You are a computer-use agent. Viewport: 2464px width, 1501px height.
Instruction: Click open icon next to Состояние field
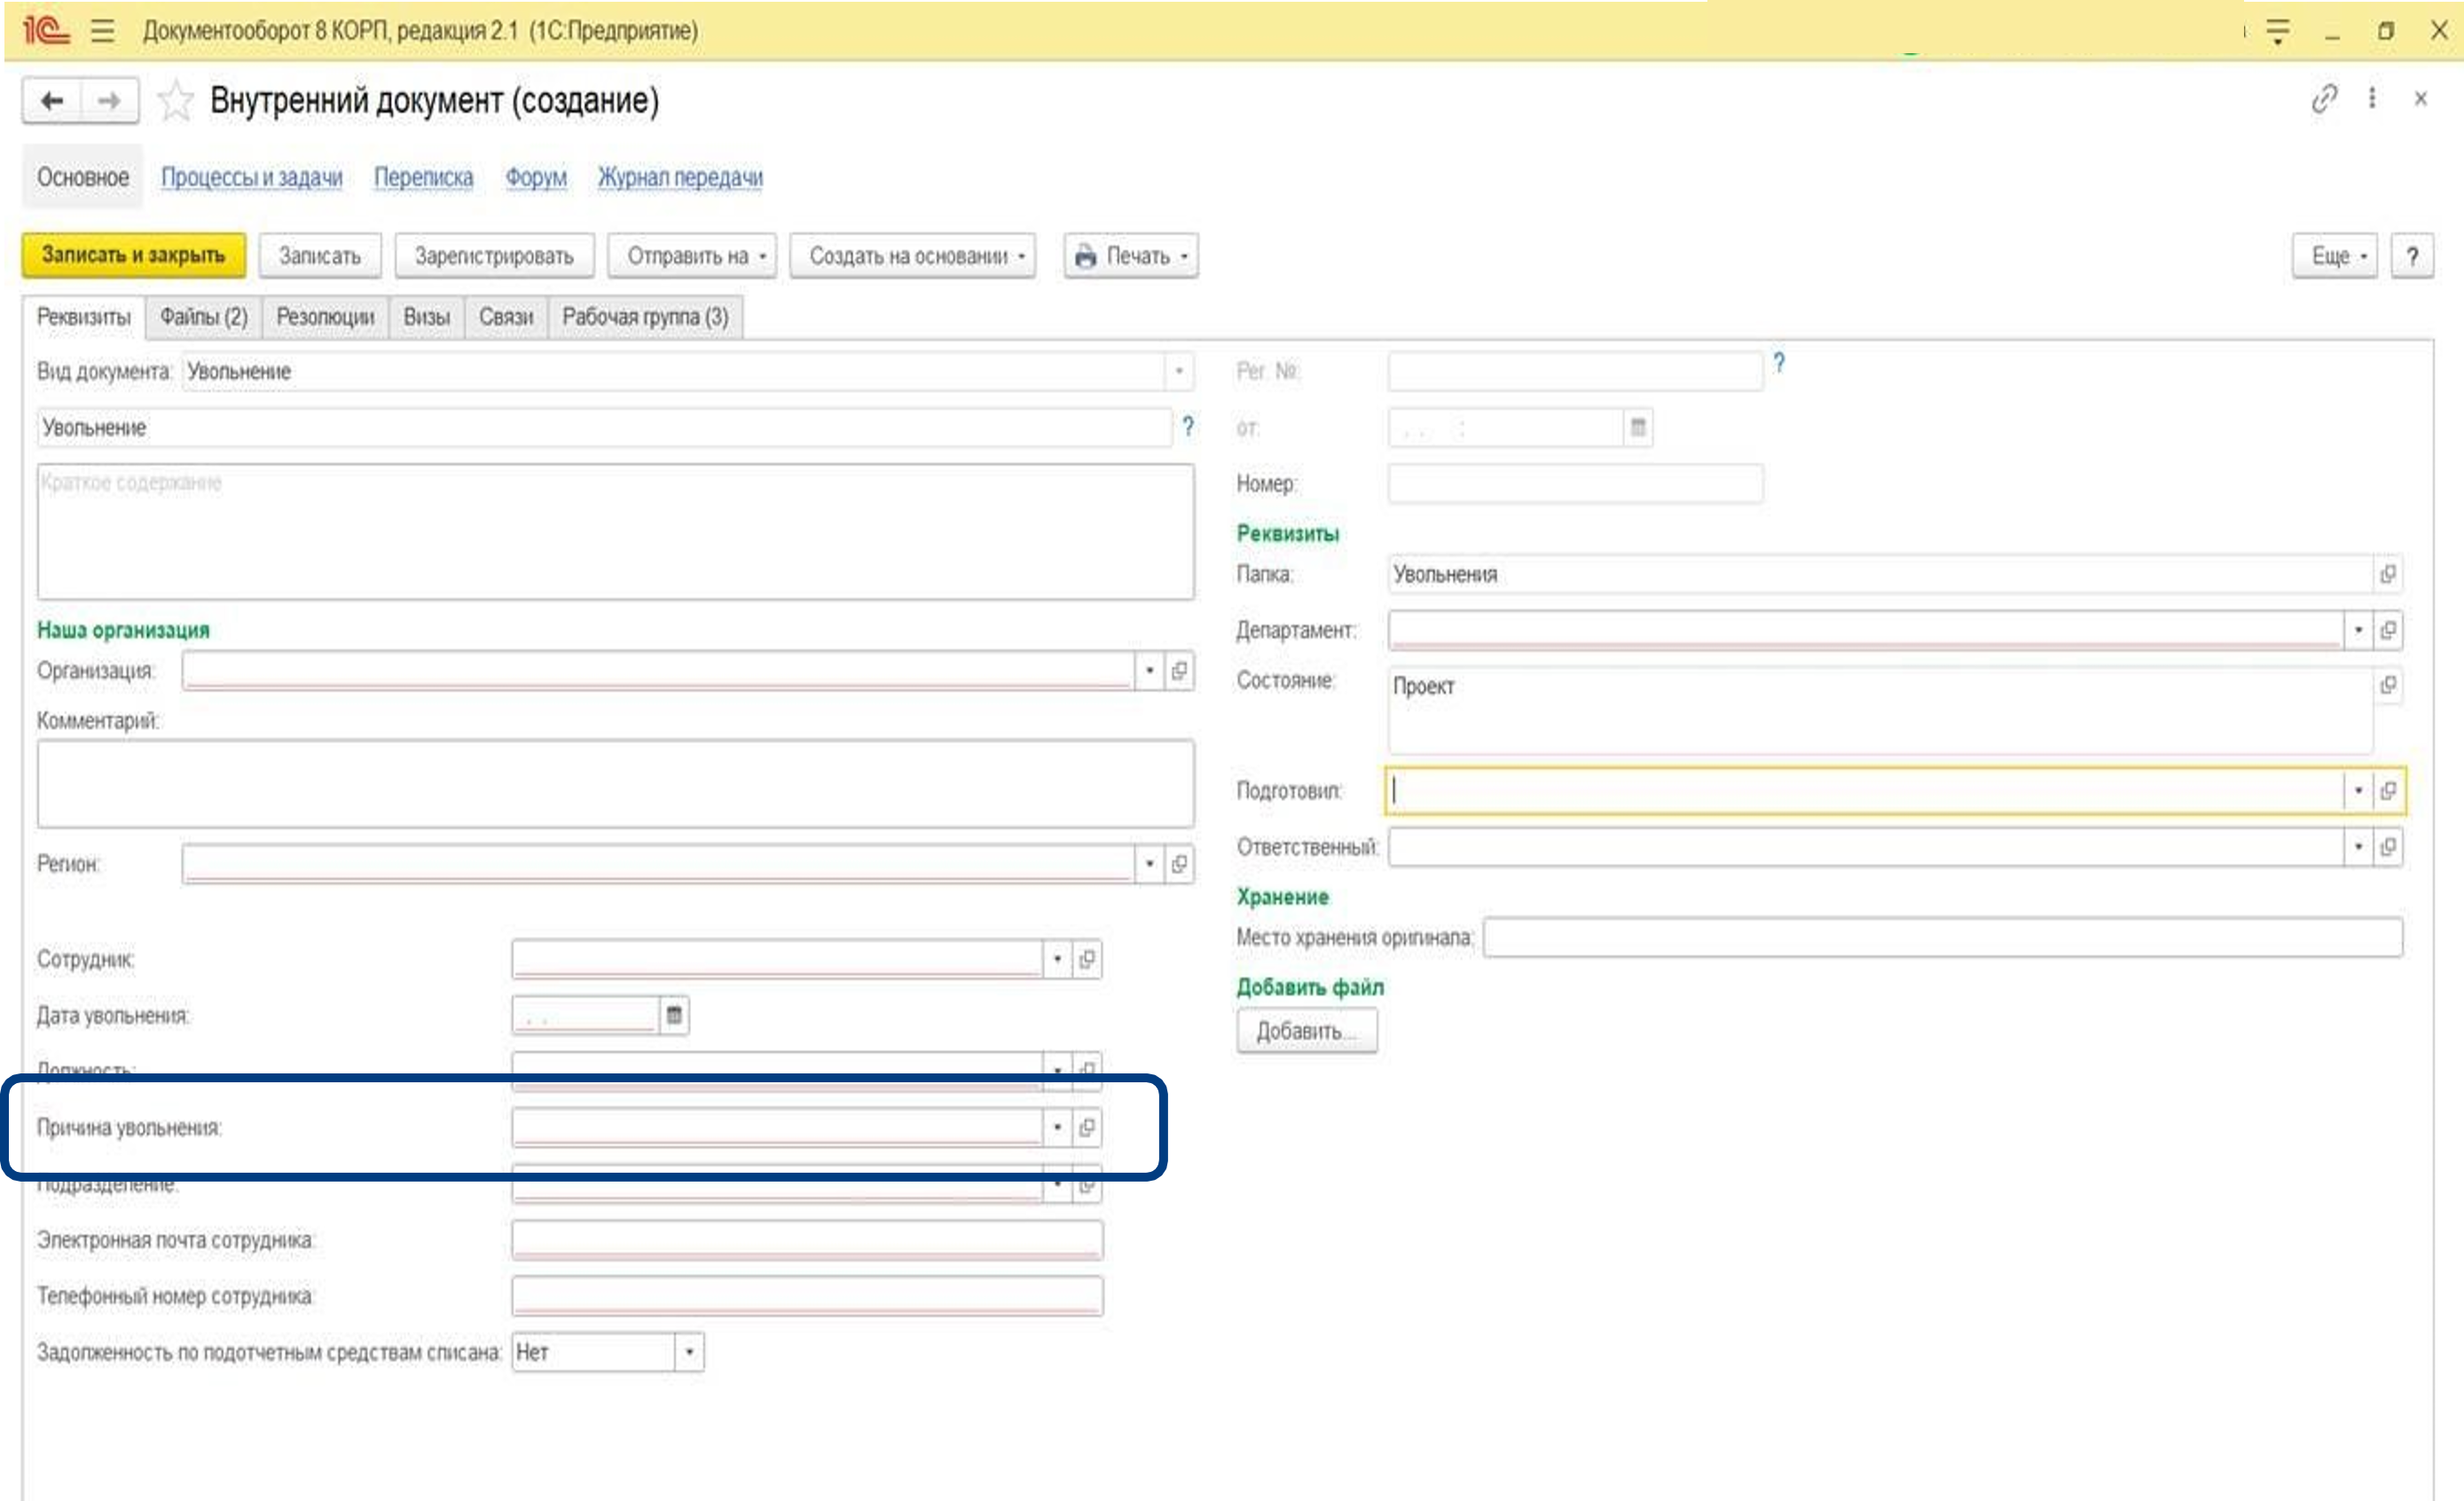[2388, 685]
